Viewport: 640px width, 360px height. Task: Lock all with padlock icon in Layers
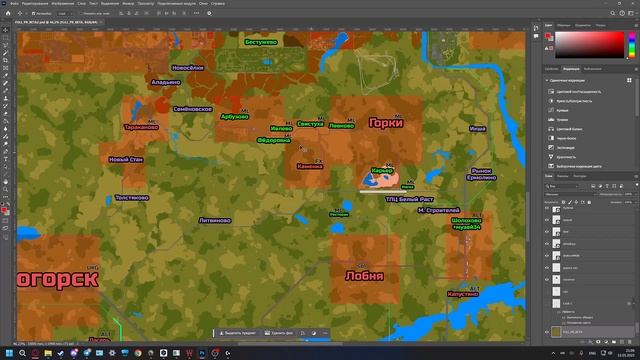click(x=589, y=202)
